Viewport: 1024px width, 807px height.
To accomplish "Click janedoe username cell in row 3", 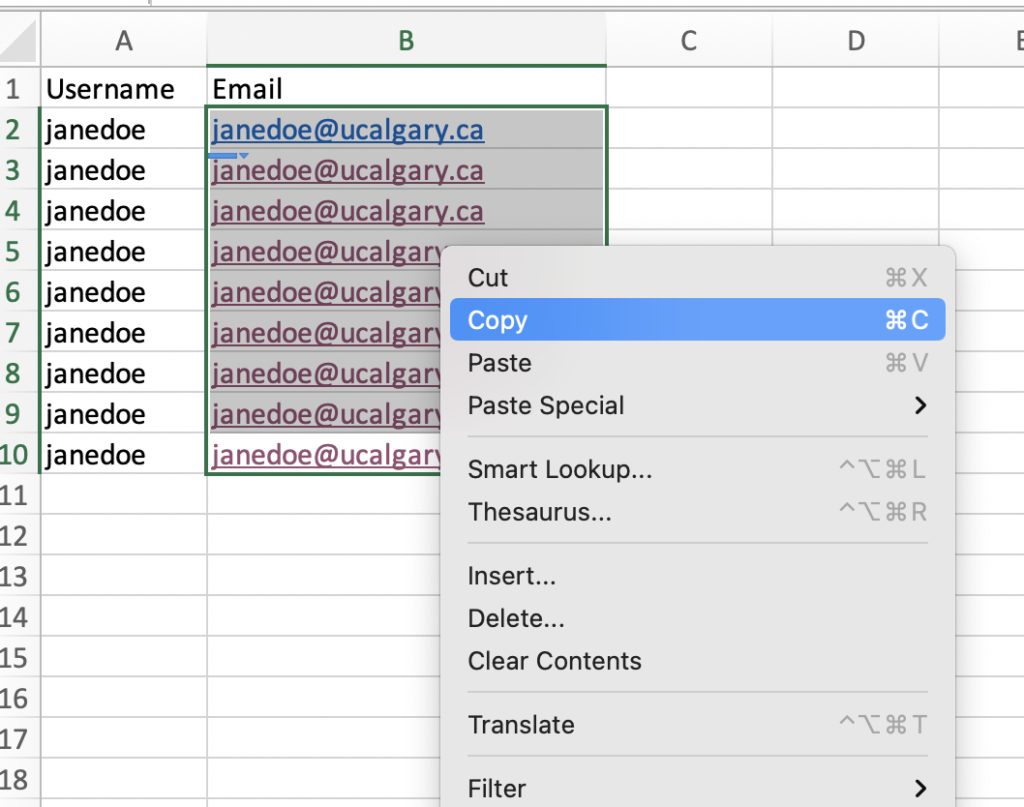I will [x=124, y=169].
